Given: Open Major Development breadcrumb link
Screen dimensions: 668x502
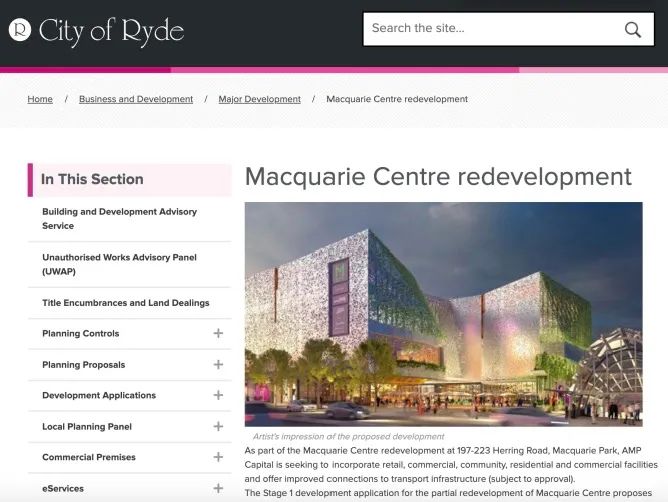Looking at the screenshot, I should tap(259, 99).
